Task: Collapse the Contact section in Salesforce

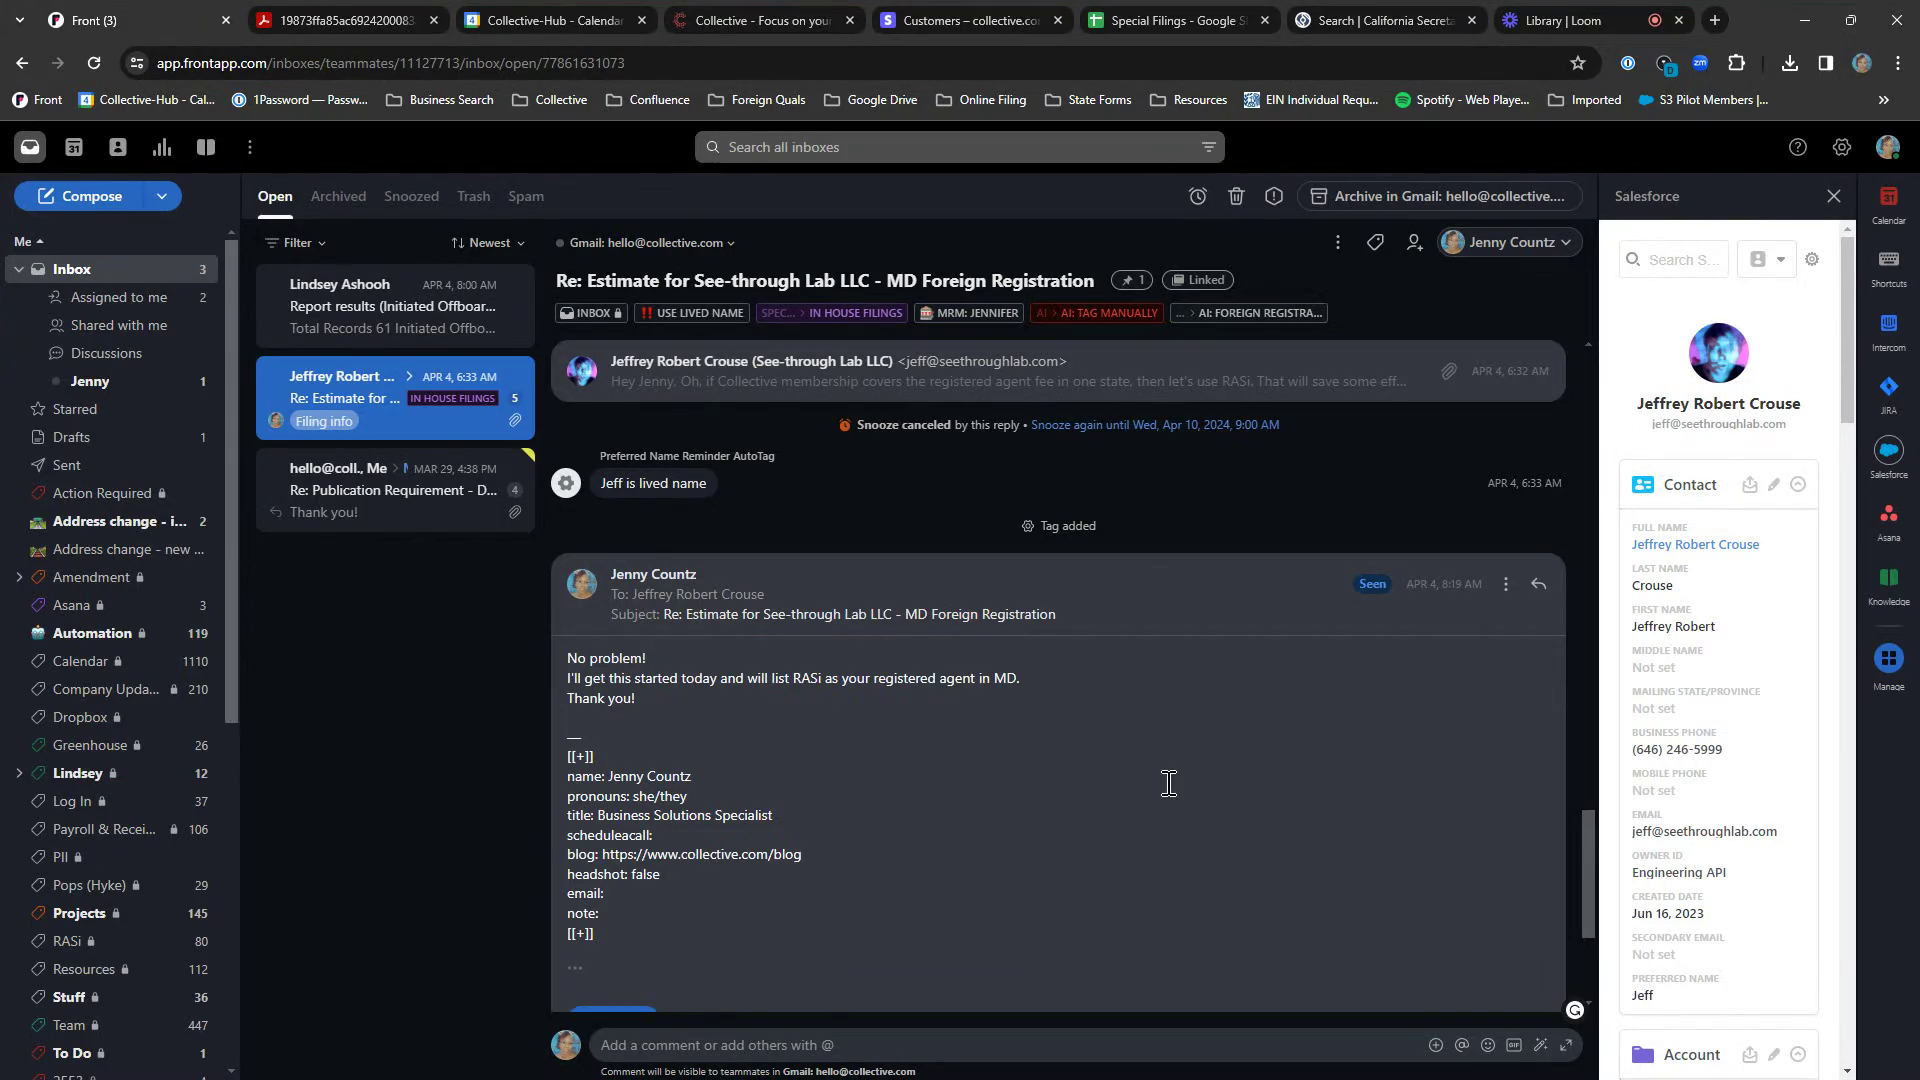Action: (x=1798, y=485)
